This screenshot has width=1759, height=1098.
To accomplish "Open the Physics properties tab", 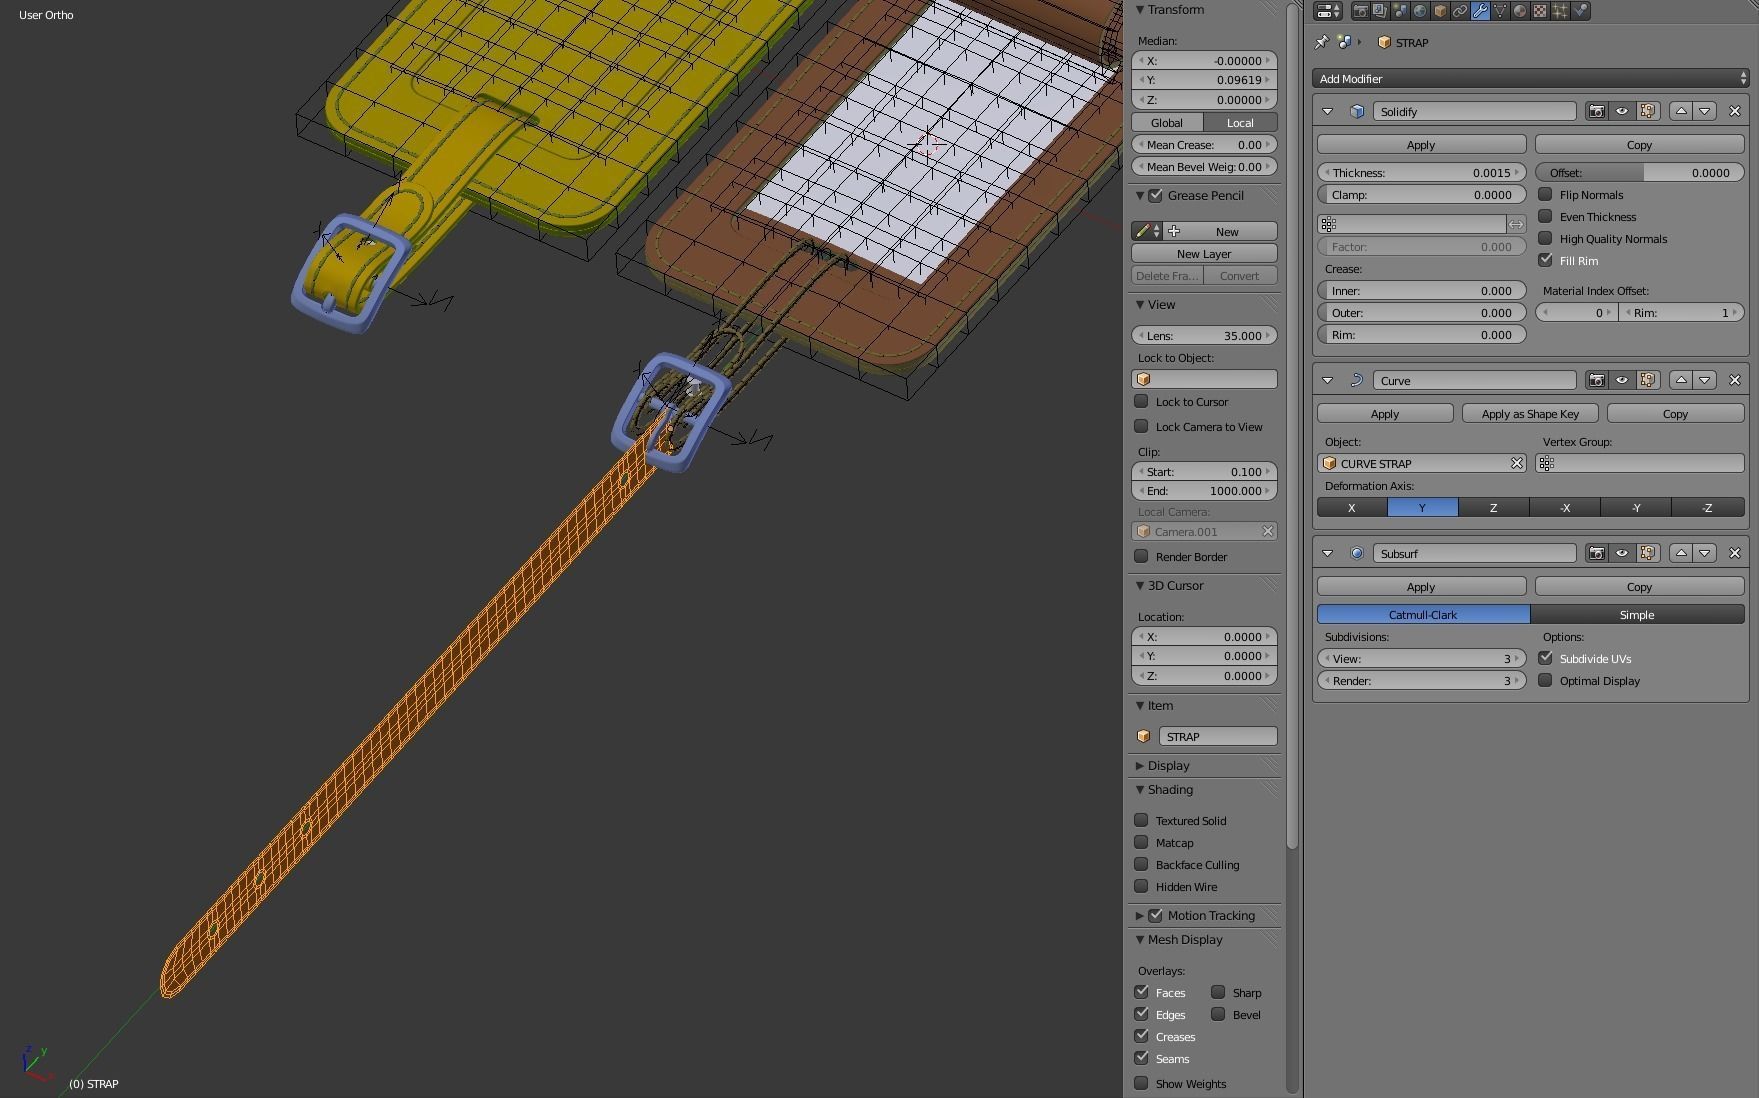I will pyautogui.click(x=1580, y=11).
